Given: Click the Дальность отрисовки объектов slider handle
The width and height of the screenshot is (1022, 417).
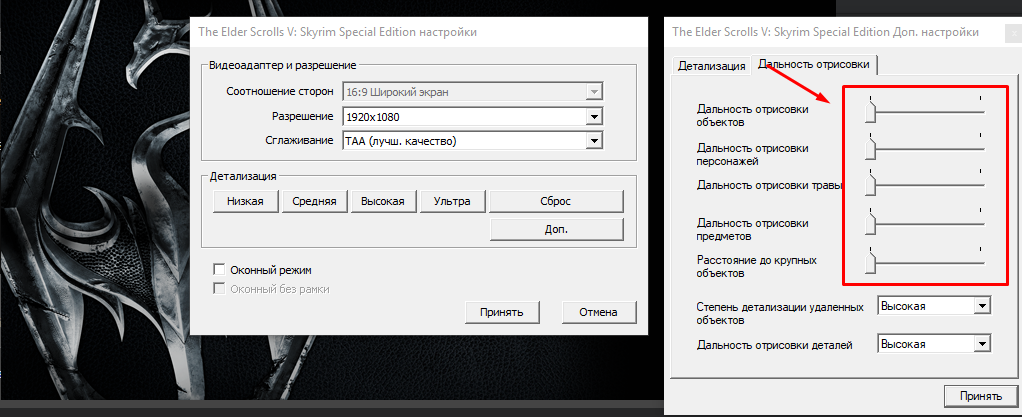Looking at the screenshot, I should point(870,113).
